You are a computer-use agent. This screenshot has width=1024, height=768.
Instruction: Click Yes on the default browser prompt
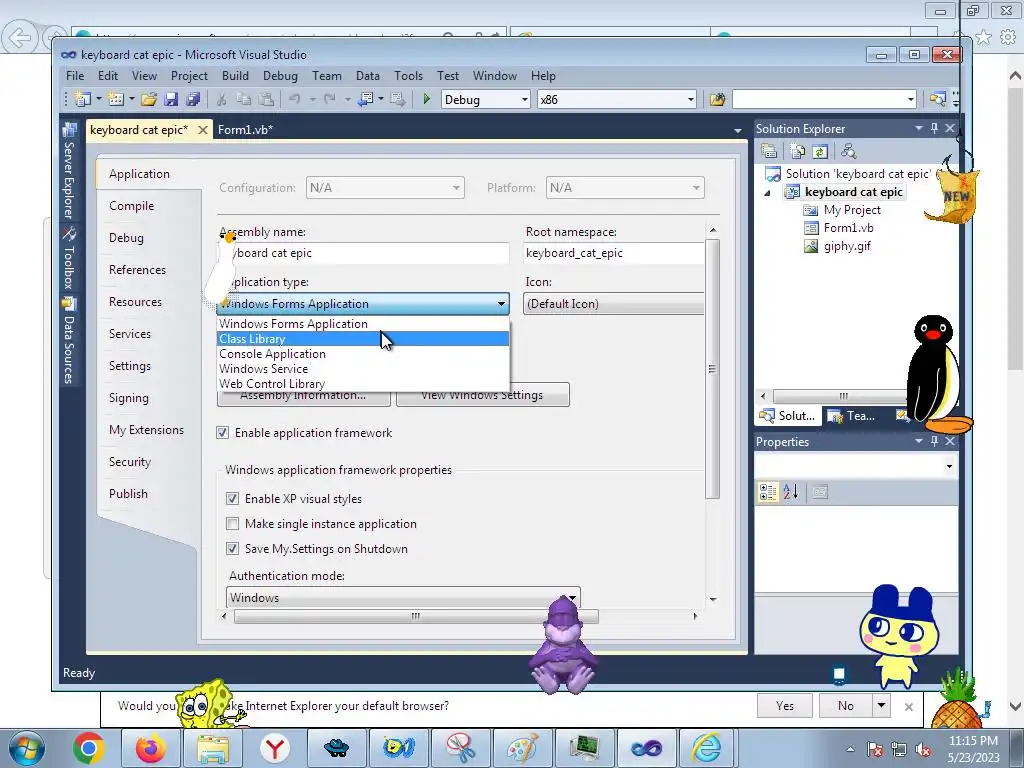click(785, 705)
